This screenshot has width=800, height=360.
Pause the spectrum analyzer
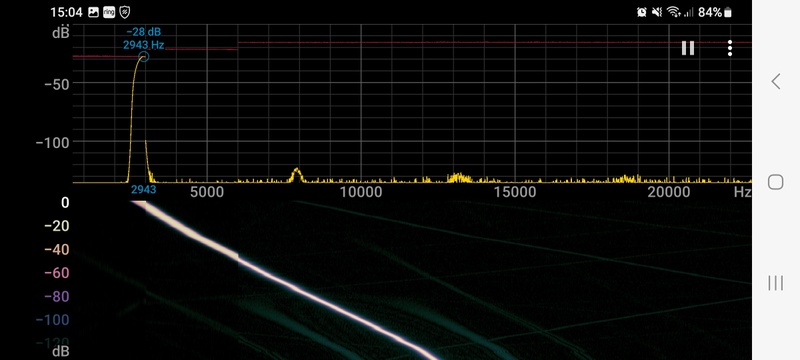(688, 48)
